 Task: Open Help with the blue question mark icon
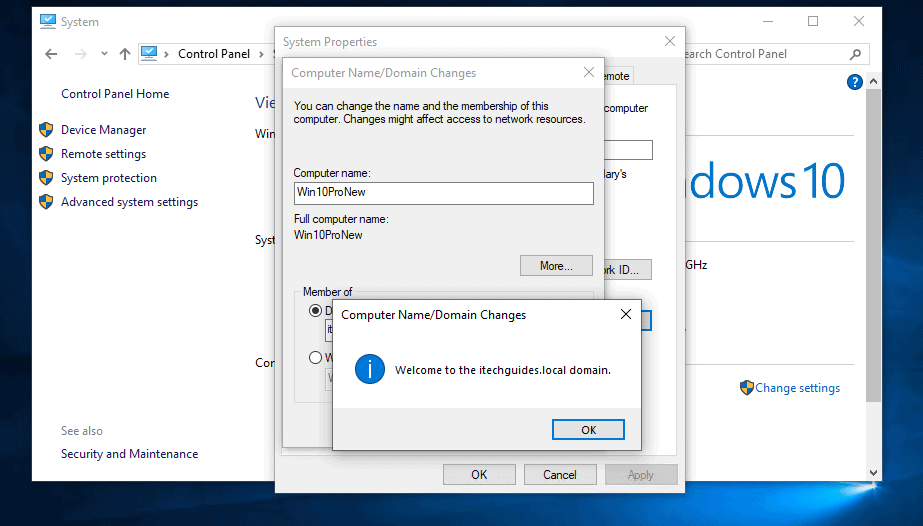click(855, 82)
